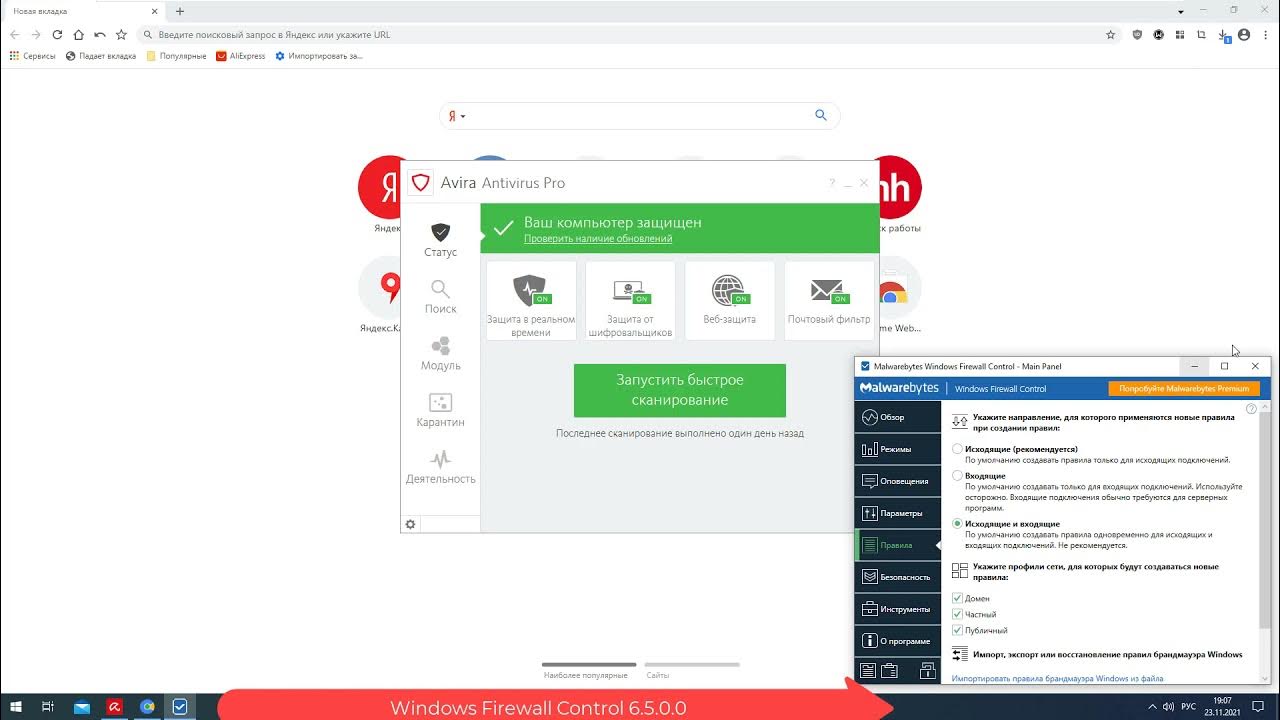The height and width of the screenshot is (720, 1280).
Task: Select Правила in Firewall Control sidebar
Action: click(898, 545)
